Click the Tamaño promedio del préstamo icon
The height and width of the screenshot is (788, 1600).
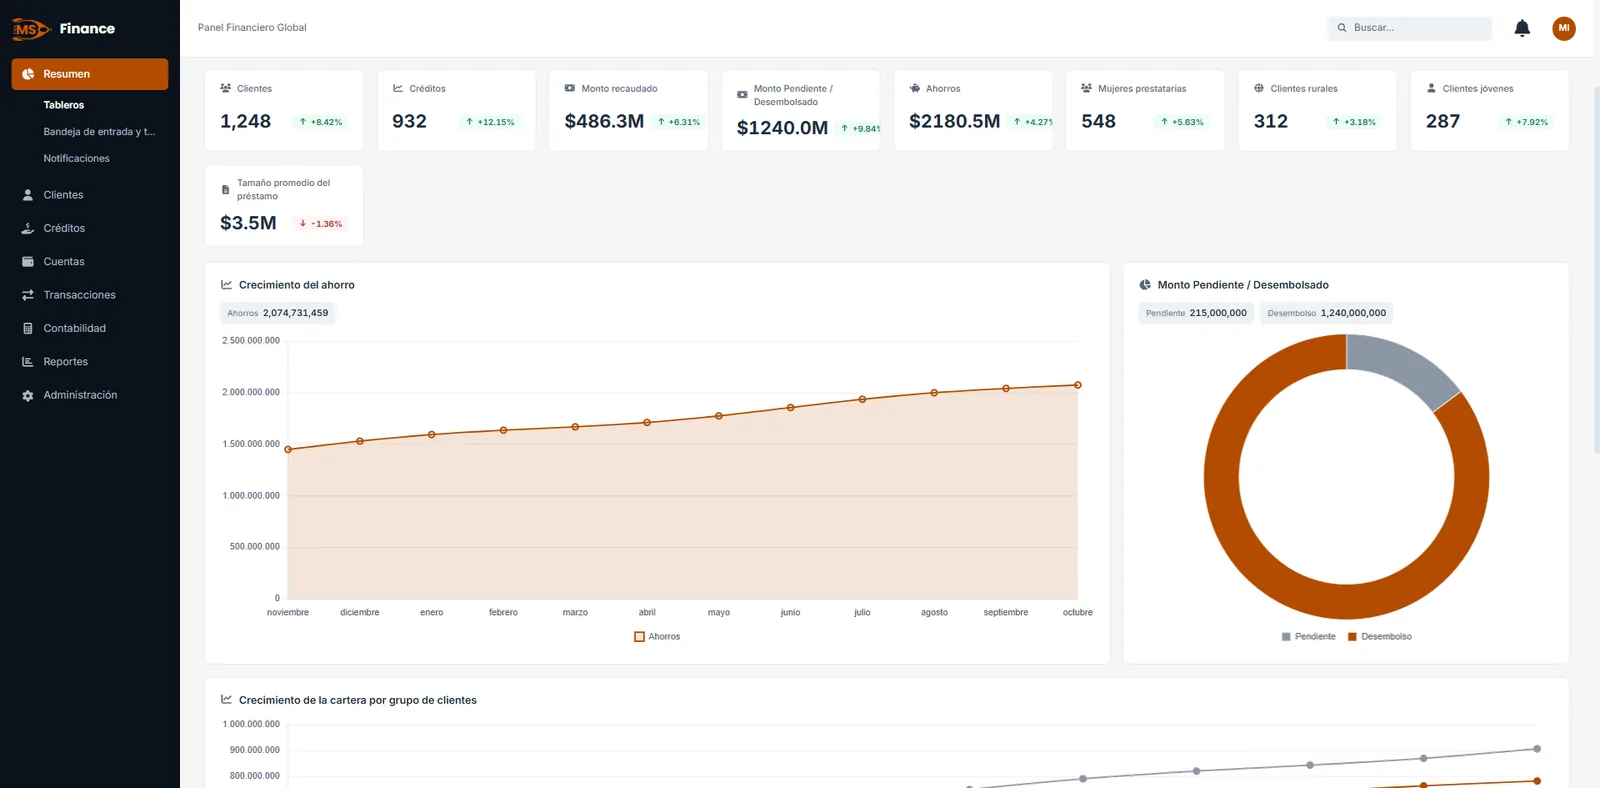(x=225, y=190)
